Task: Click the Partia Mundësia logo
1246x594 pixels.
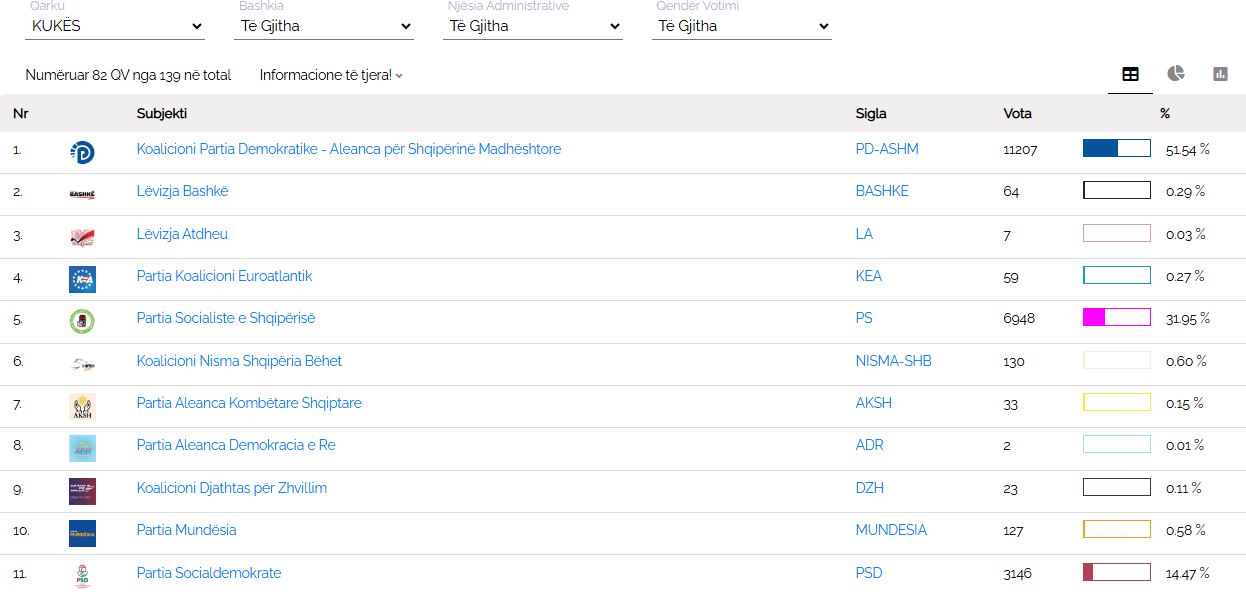Action: [x=82, y=533]
